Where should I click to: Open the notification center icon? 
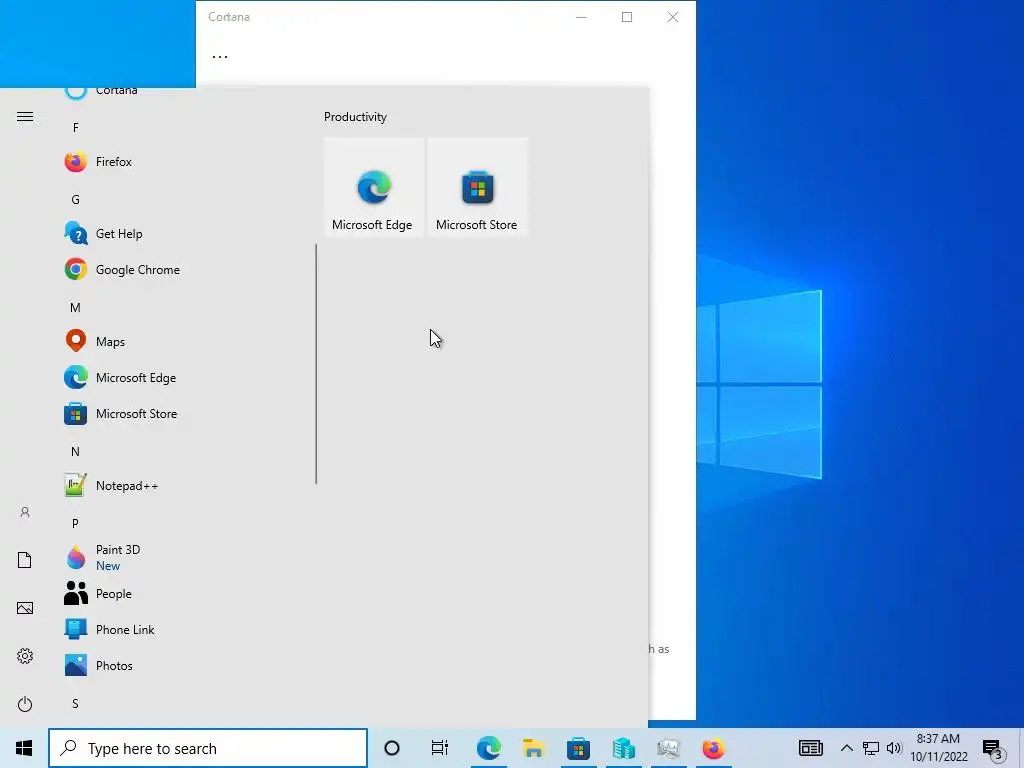[993, 748]
